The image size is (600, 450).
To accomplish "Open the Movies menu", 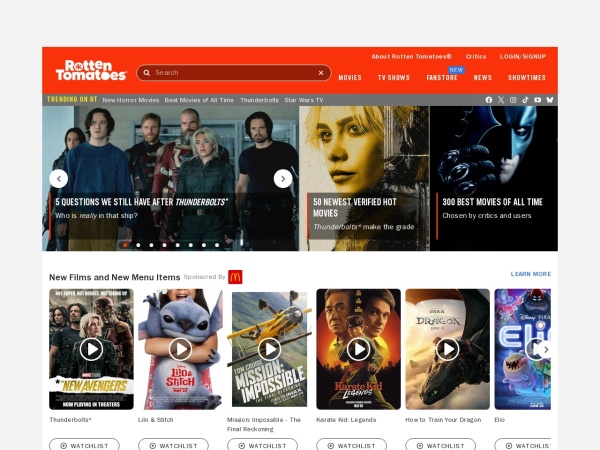I will (350, 78).
